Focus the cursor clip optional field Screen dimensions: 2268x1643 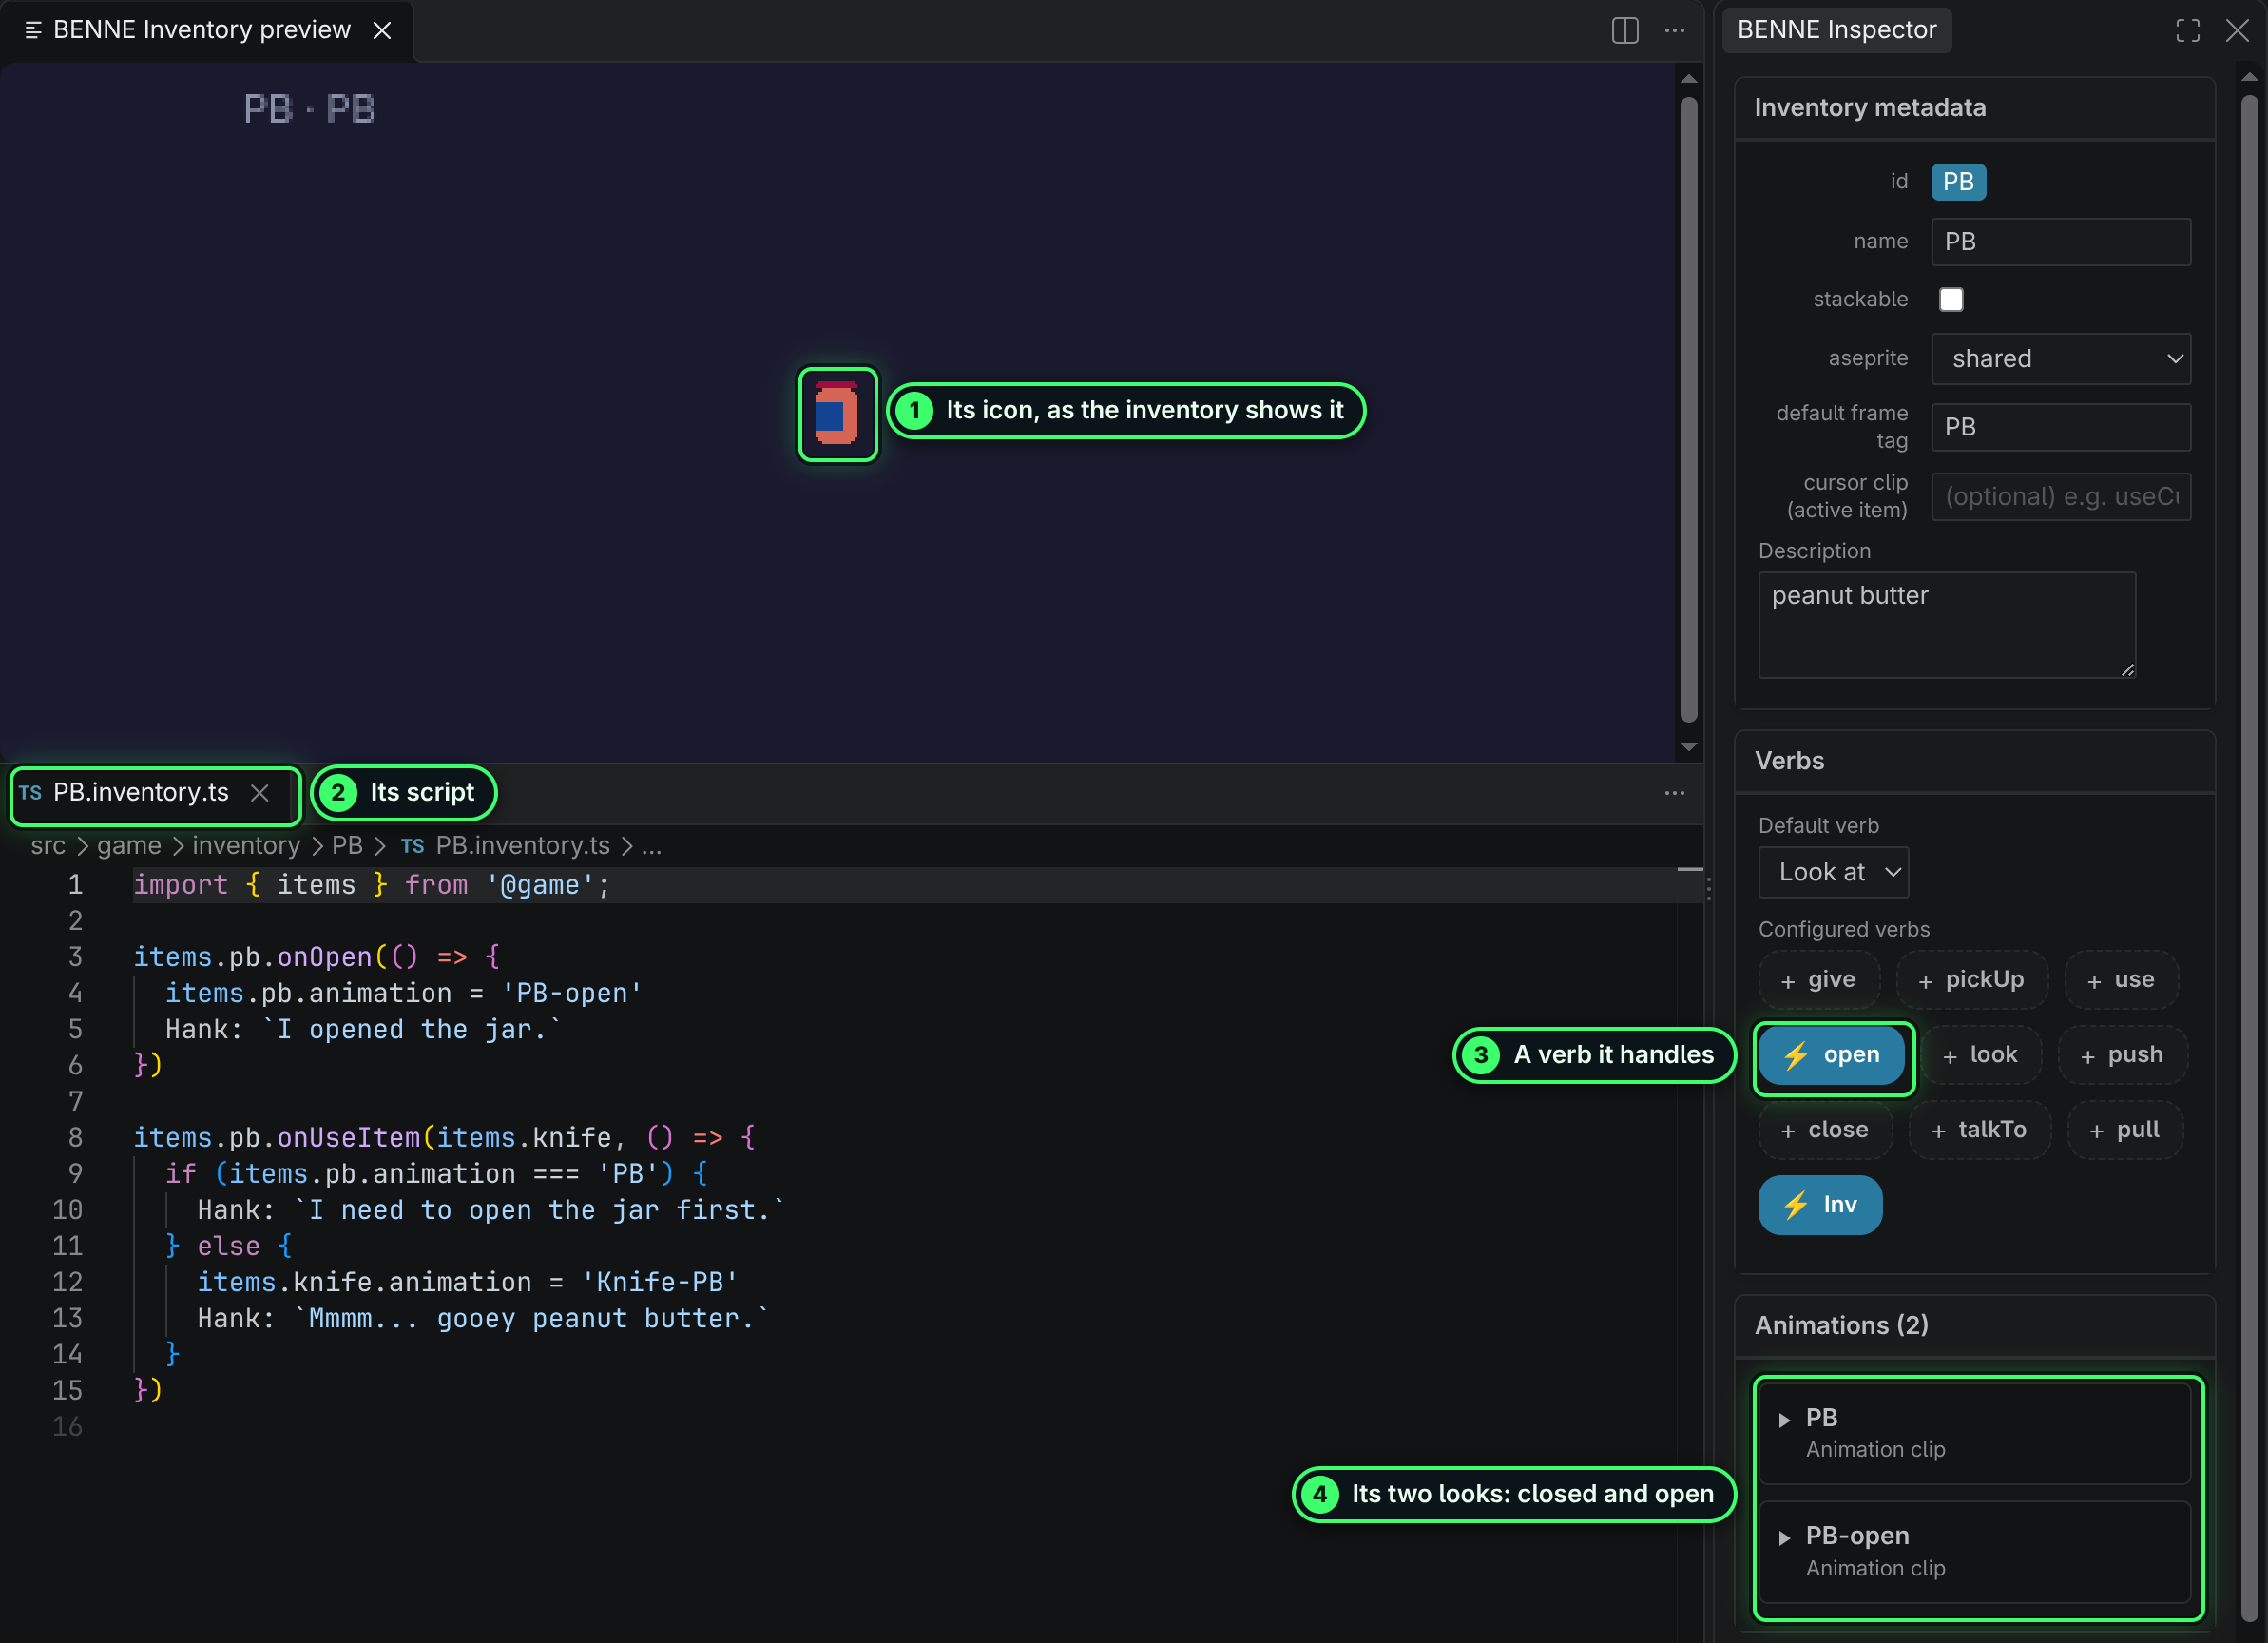click(x=2061, y=496)
